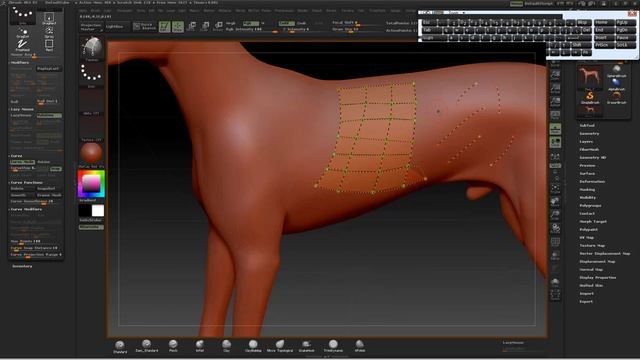Select the Spray stroke type
The height and width of the screenshot is (360, 640).
pyautogui.click(x=49, y=32)
